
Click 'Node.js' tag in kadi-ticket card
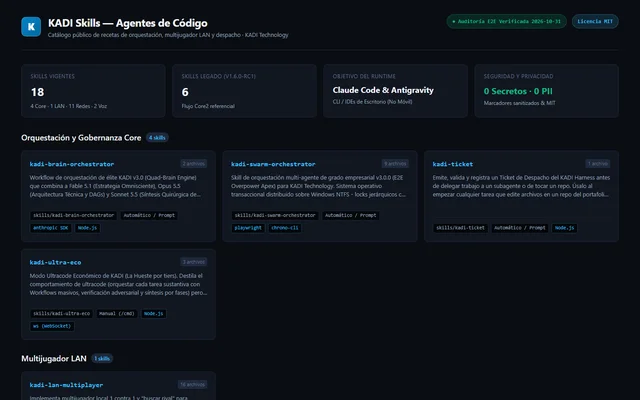[564, 228]
